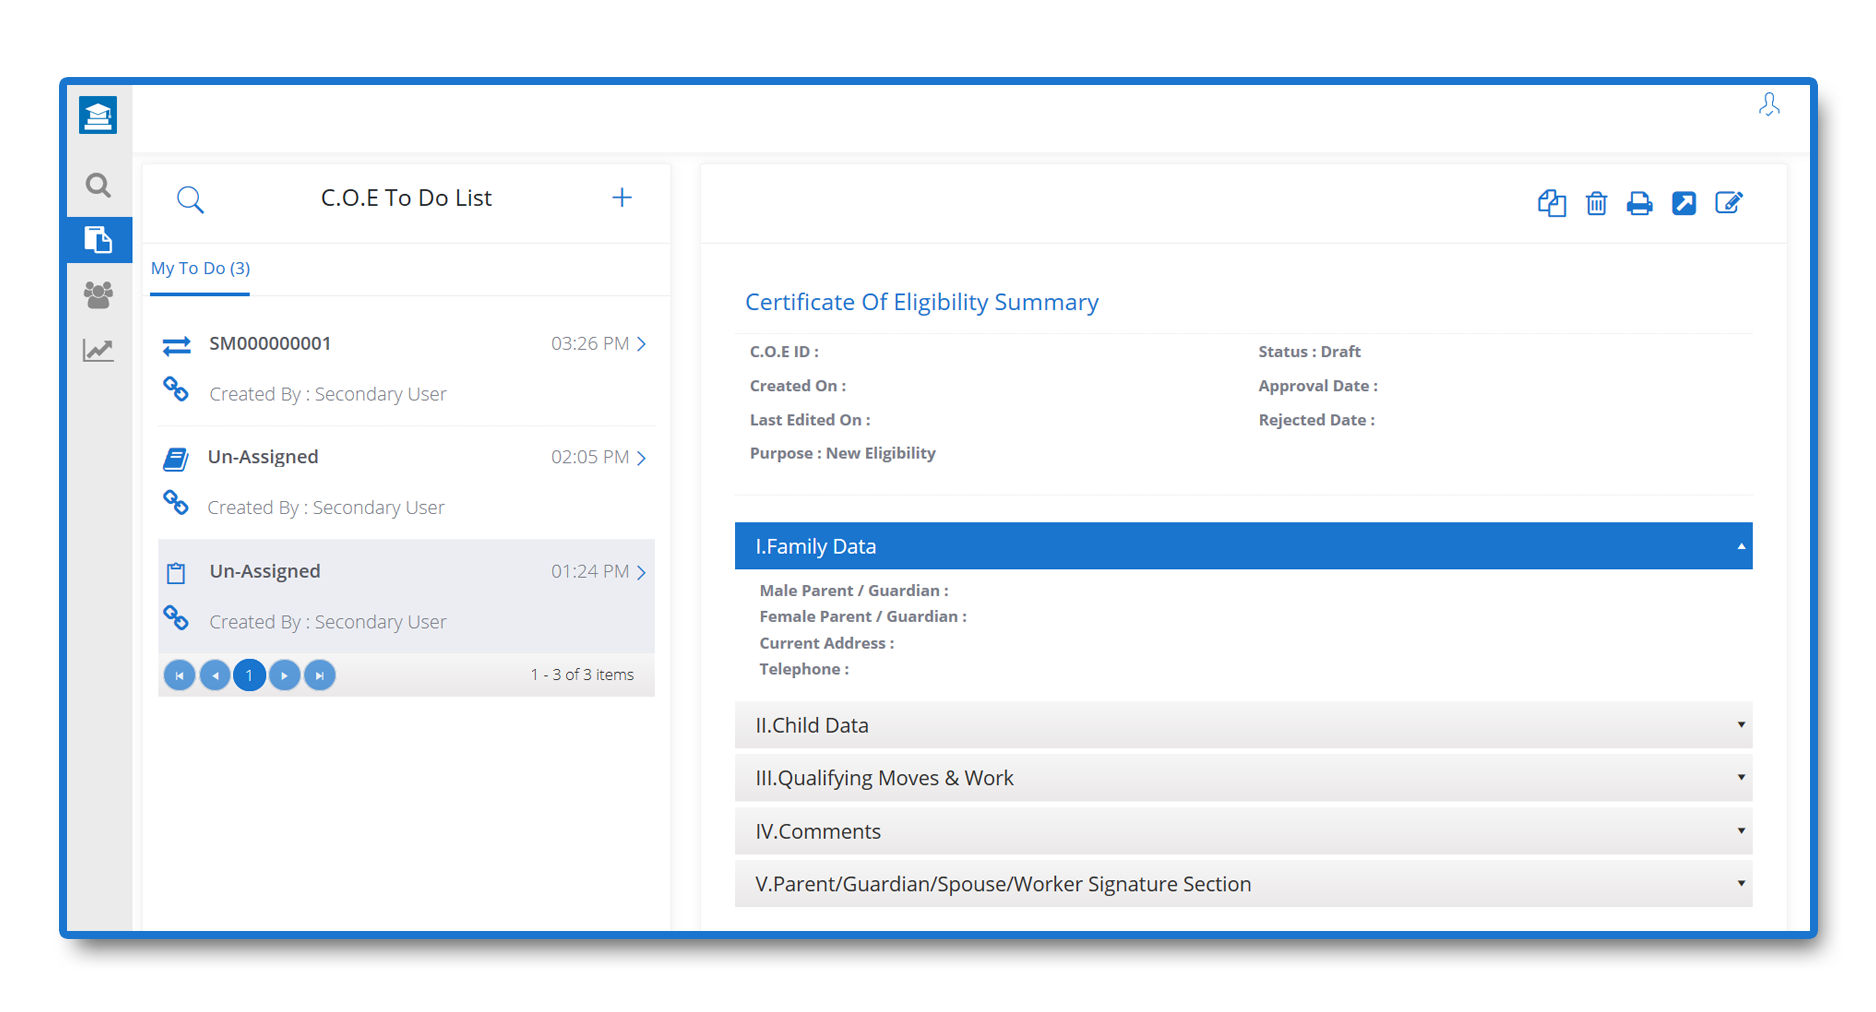This screenshot has height=1012, width=1876.
Task: Select the documents sidebar icon
Action: (x=98, y=240)
